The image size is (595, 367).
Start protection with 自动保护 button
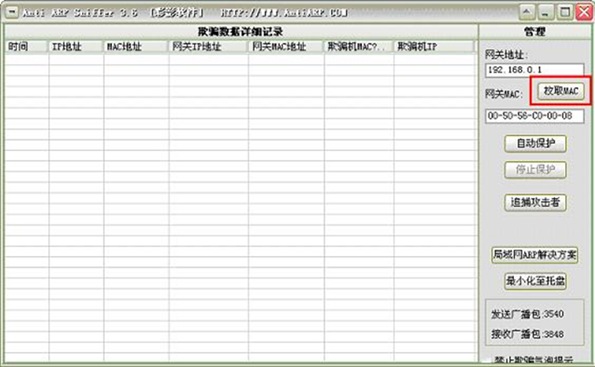535,143
